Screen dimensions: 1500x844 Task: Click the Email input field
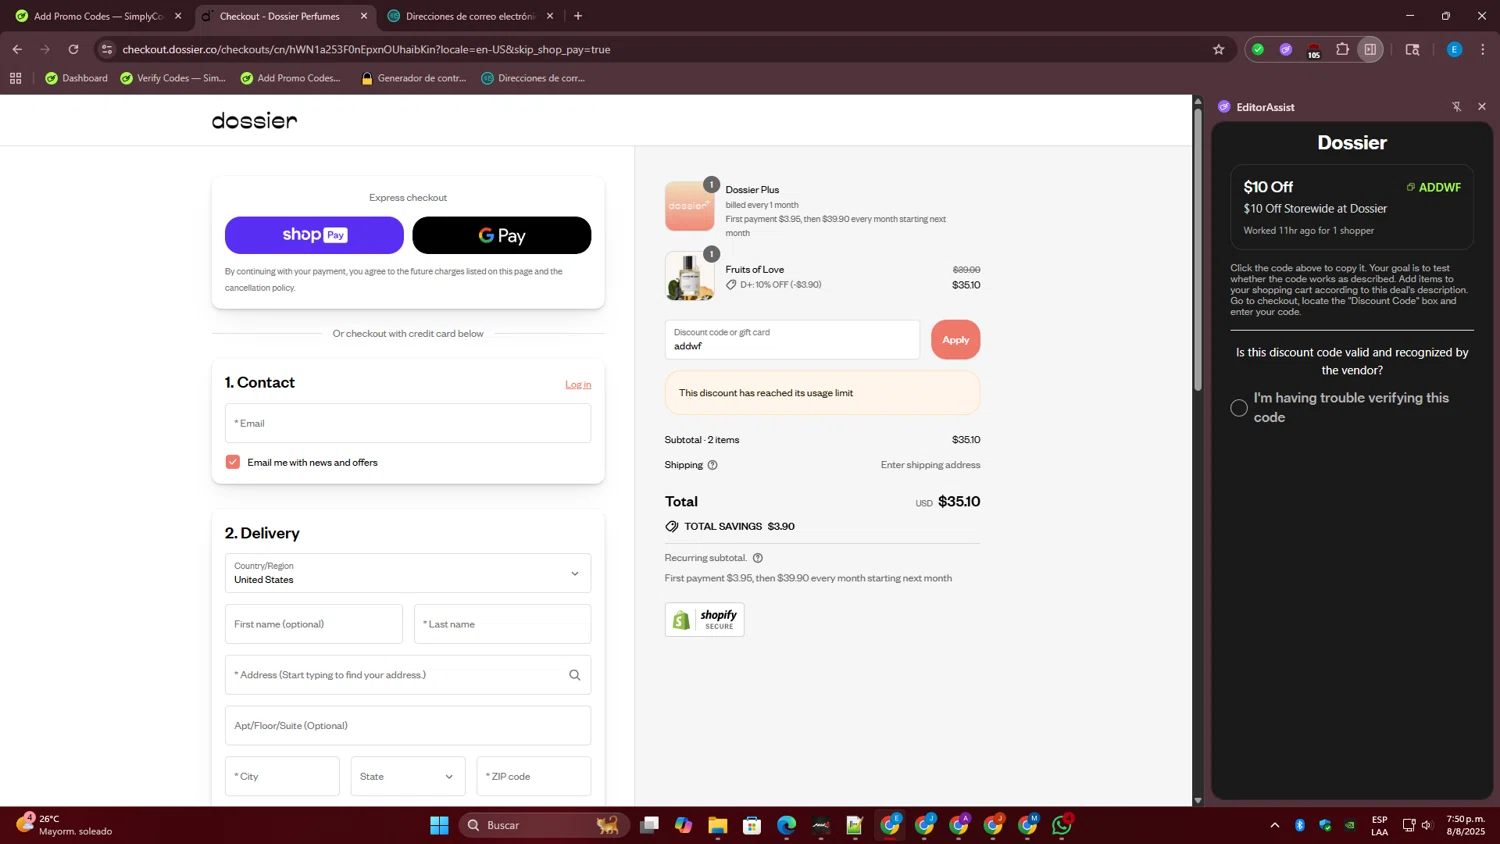click(x=408, y=423)
